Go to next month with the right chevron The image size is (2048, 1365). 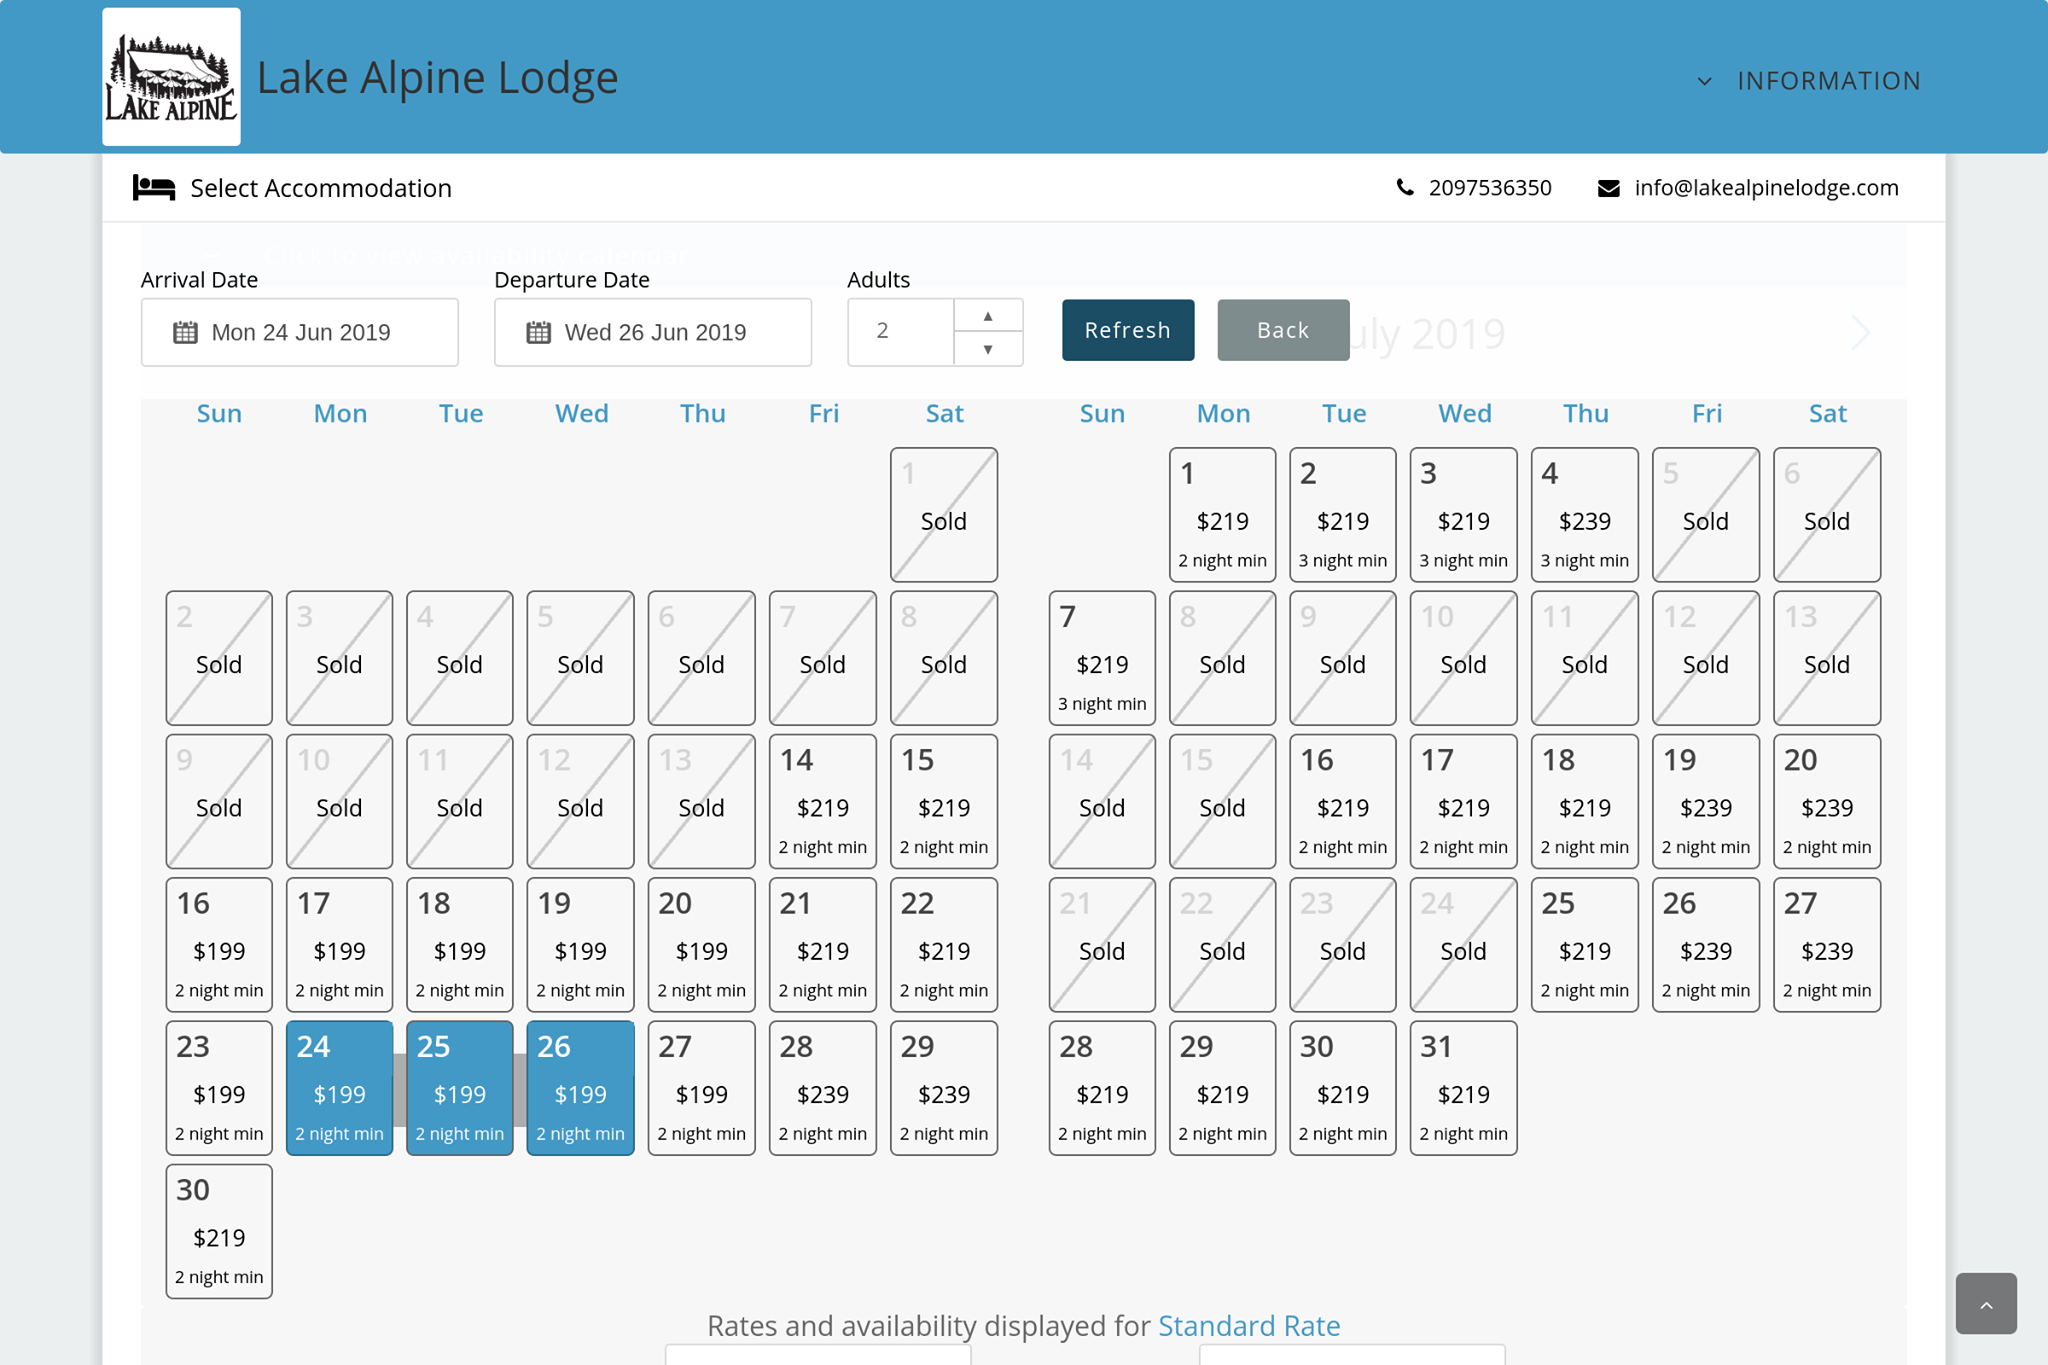pos(1859,333)
